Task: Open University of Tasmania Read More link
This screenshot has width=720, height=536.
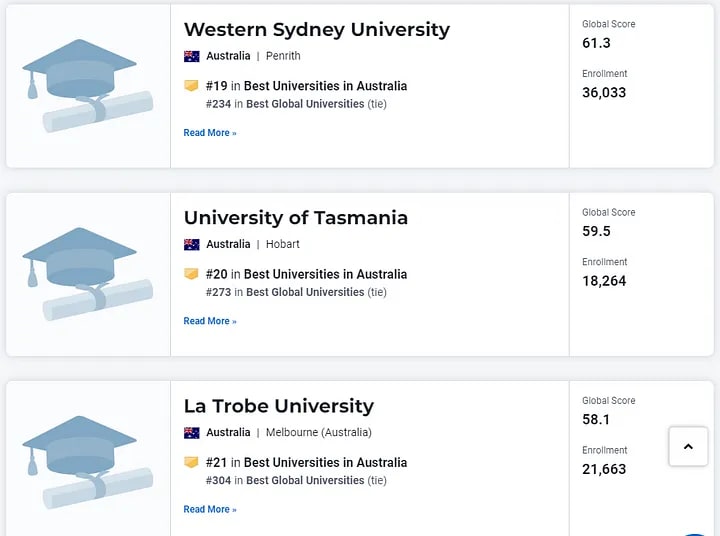Action: coord(210,321)
